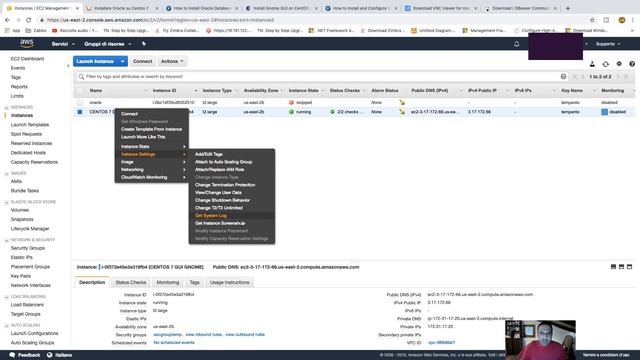Open table settings gear icon
The height and width of the screenshot is (360, 640).
click(619, 64)
